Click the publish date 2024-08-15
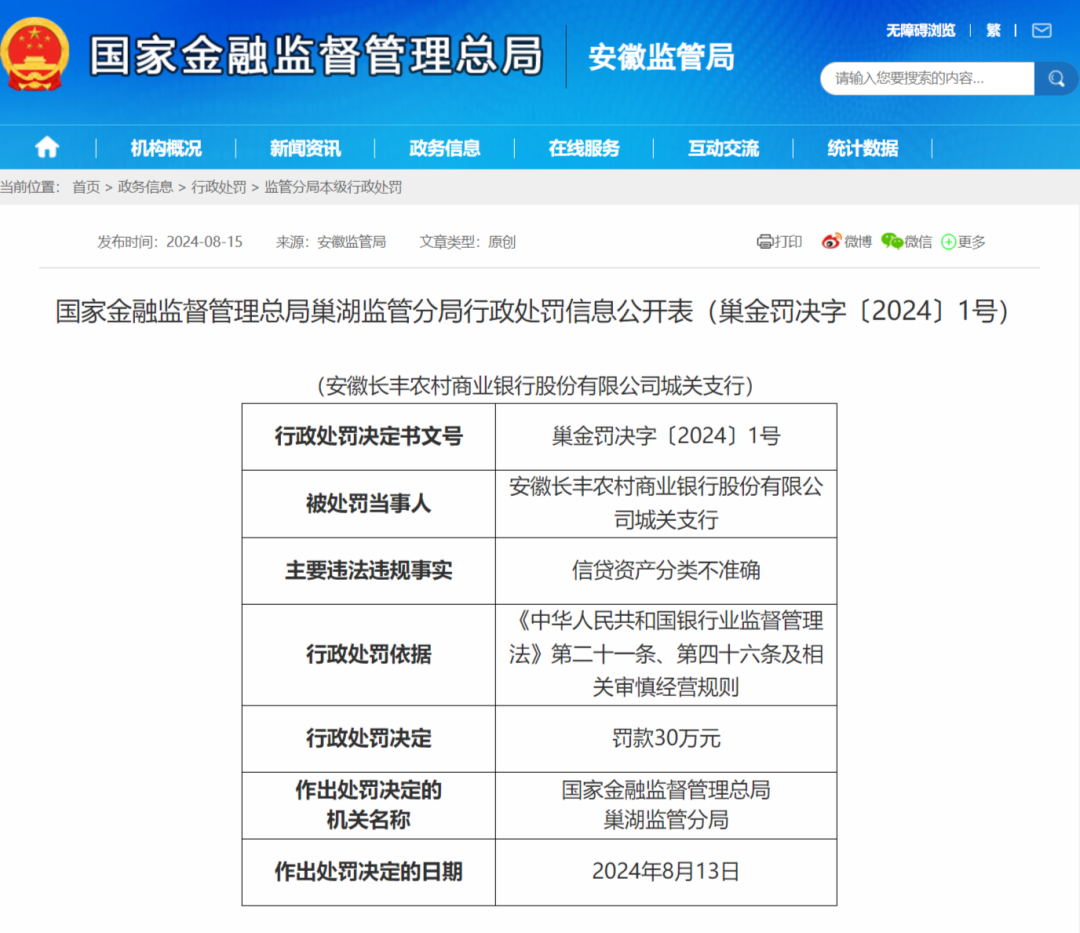 click(205, 242)
